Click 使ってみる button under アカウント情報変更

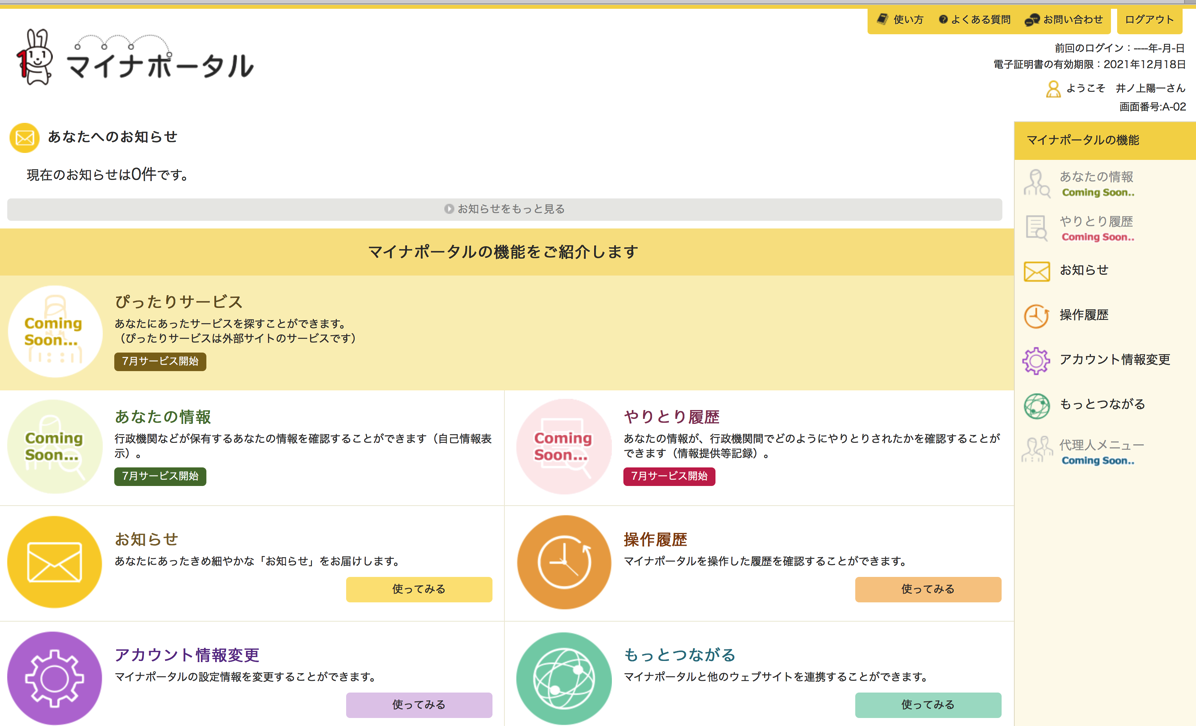(x=419, y=705)
